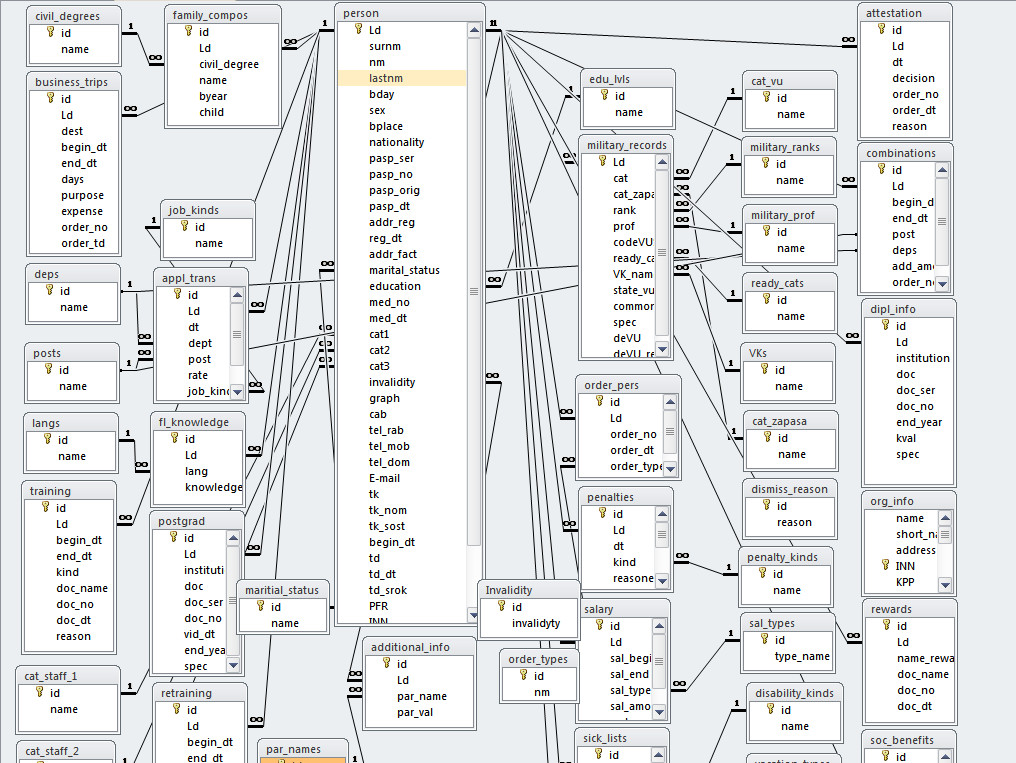Image resolution: width=1016 pixels, height=763 pixels.
Task: Click scroll down arrow in postgrad table
Action: (x=233, y=665)
